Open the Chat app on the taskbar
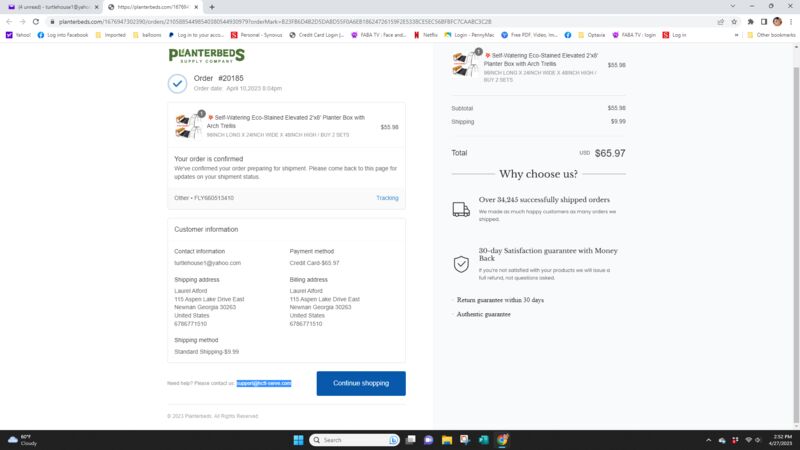The height and width of the screenshot is (450, 800). click(x=429, y=440)
